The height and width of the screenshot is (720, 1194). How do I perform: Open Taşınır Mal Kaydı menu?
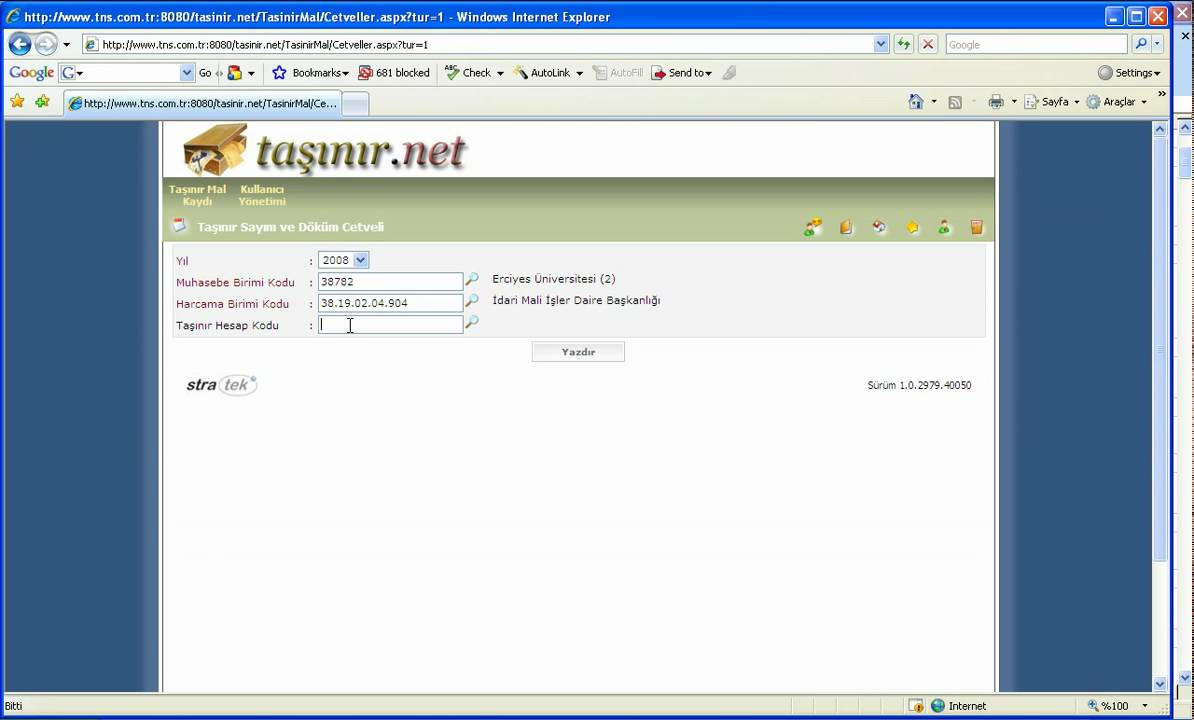click(197, 196)
